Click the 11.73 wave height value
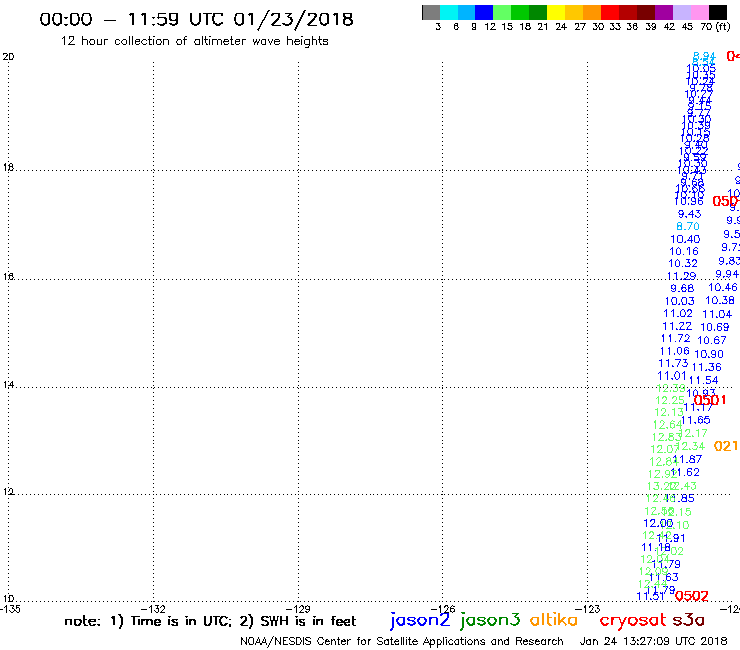Screen dimensions: 740x650 pyautogui.click(x=673, y=363)
